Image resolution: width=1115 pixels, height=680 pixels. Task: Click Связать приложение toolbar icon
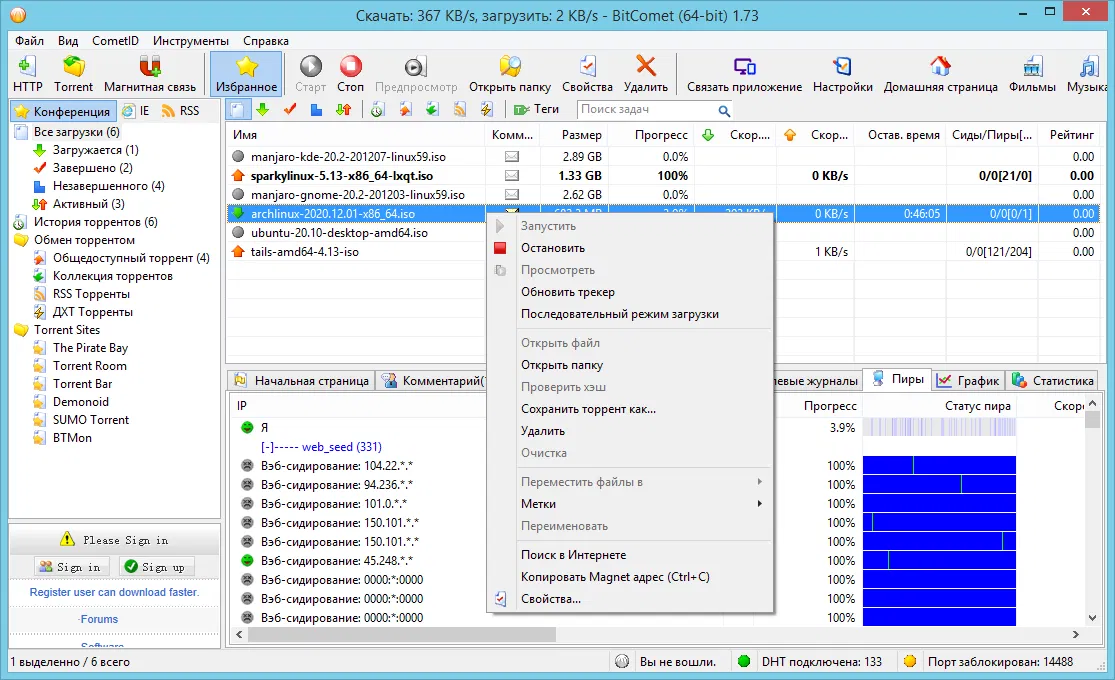pos(744,74)
